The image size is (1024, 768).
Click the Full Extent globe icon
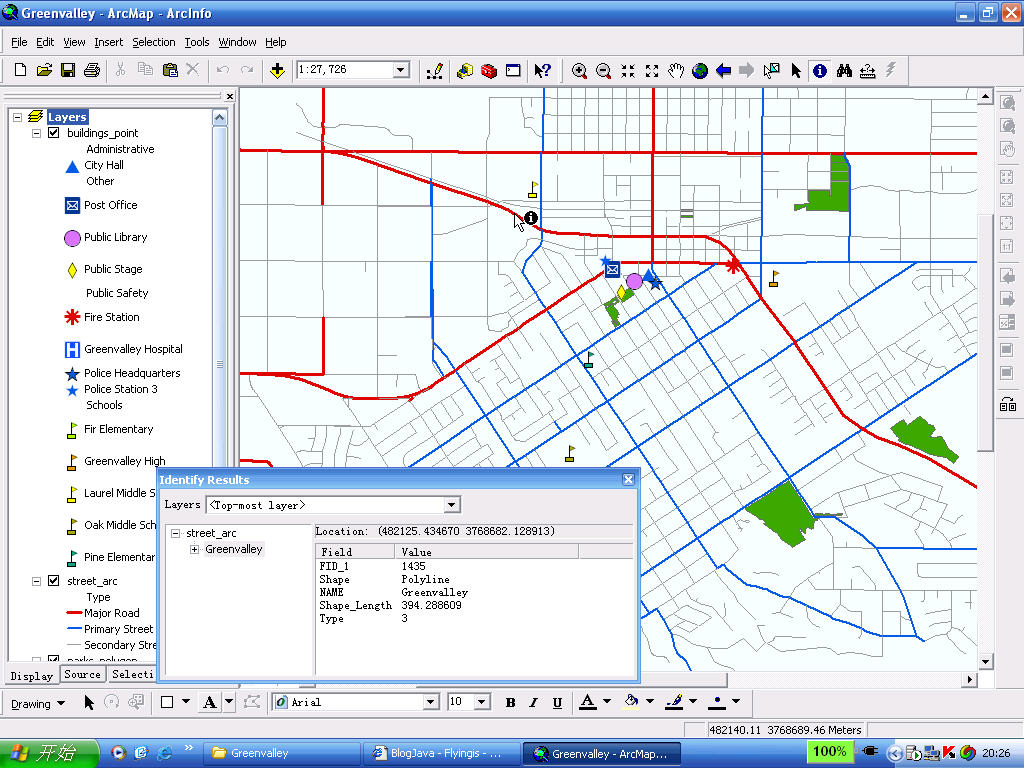700,71
